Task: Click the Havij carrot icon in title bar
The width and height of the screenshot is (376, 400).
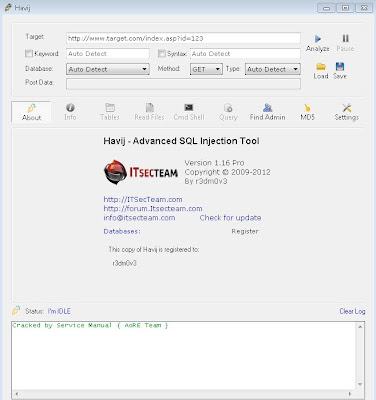Action: pyautogui.click(x=8, y=7)
